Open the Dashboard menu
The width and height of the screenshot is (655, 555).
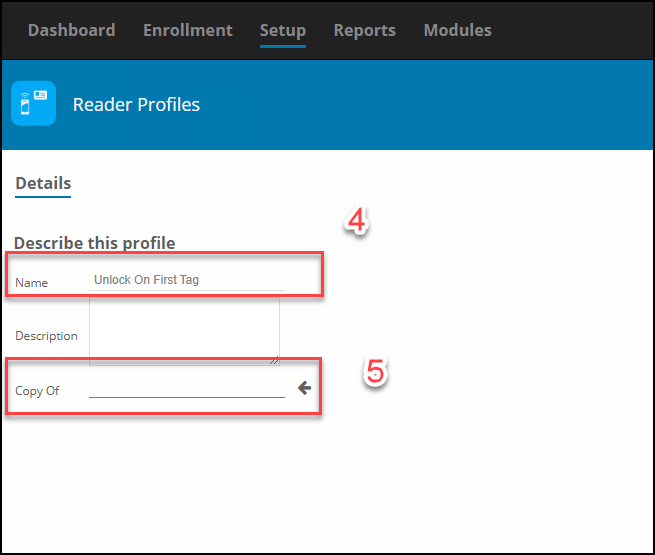coord(72,30)
